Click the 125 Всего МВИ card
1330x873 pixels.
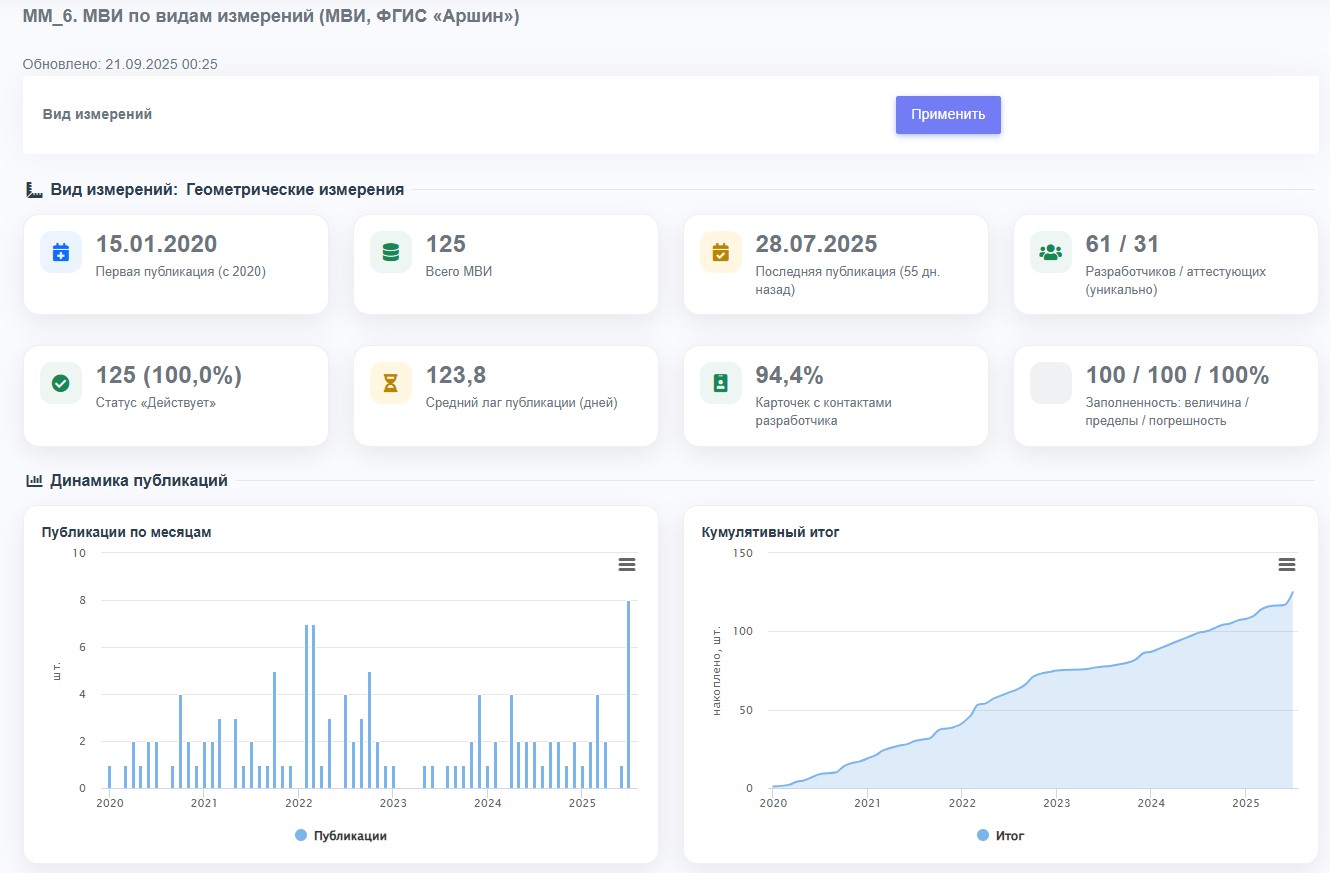[x=505, y=264]
